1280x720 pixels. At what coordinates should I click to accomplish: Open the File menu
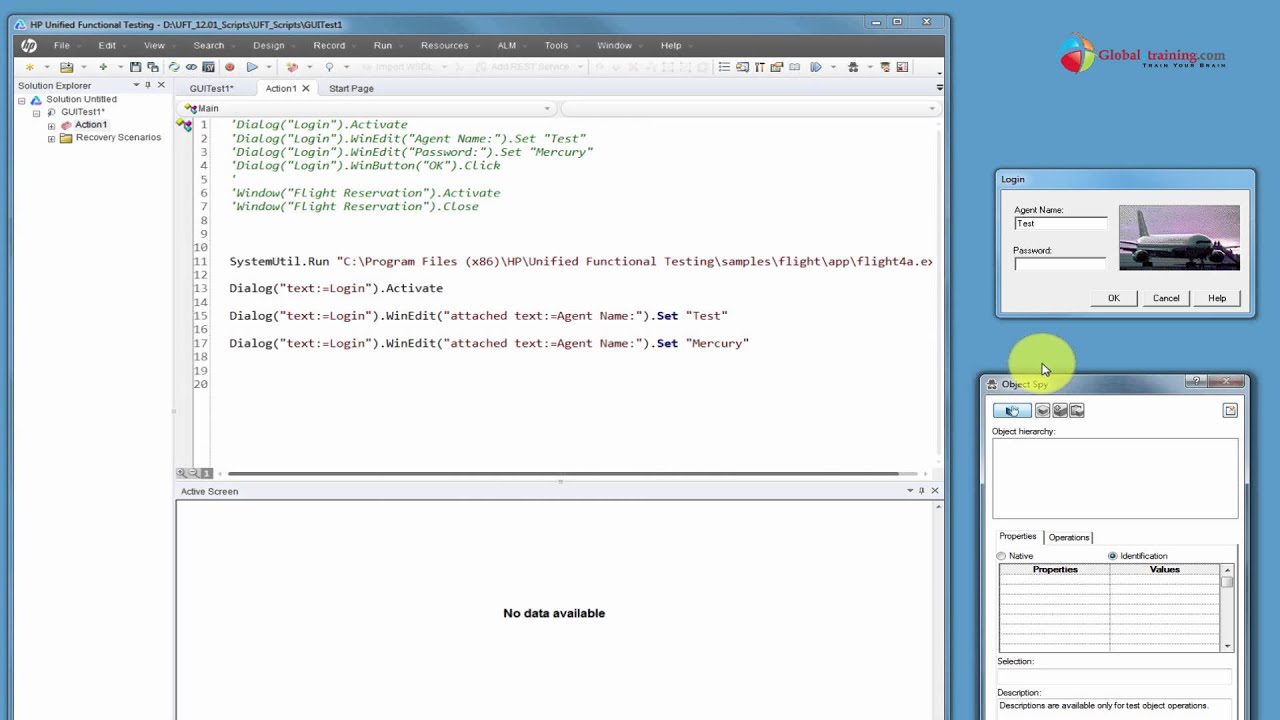62,45
